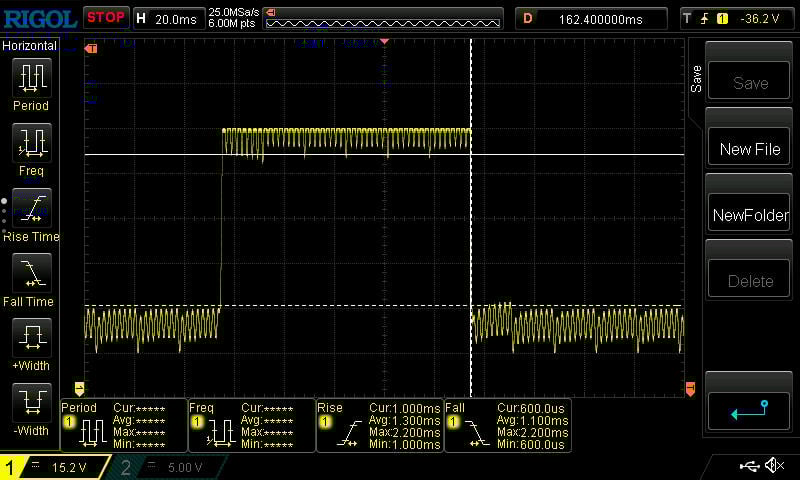
Task: Choose the Rise Time measurement icon
Action: (x=31, y=209)
